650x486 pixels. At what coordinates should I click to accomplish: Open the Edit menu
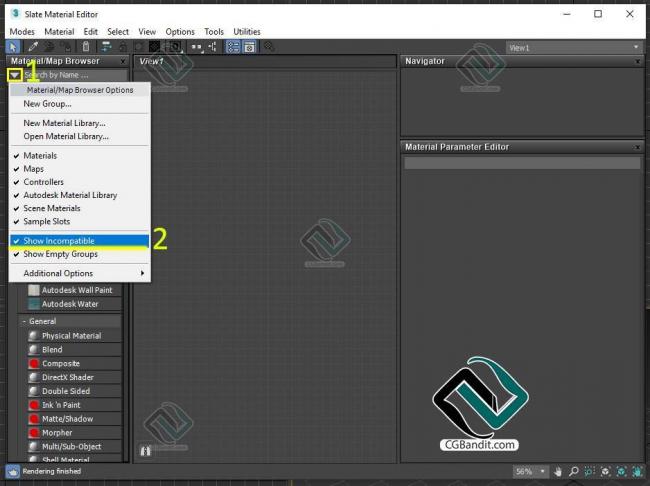tap(91, 32)
